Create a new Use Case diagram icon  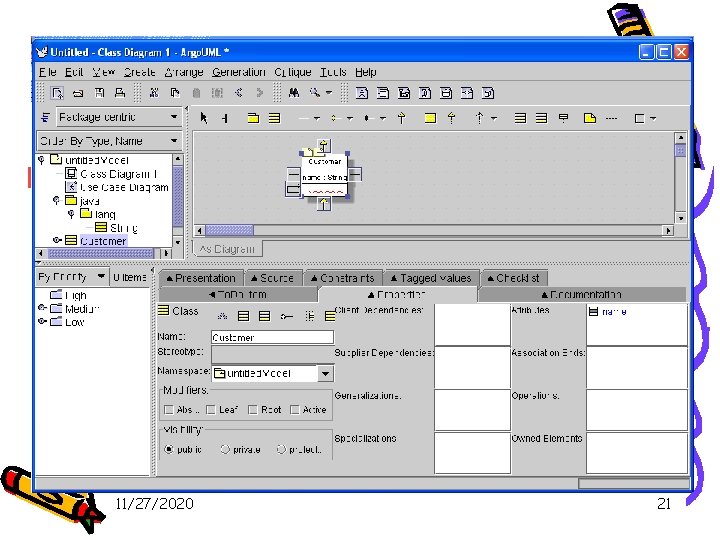tap(362, 93)
